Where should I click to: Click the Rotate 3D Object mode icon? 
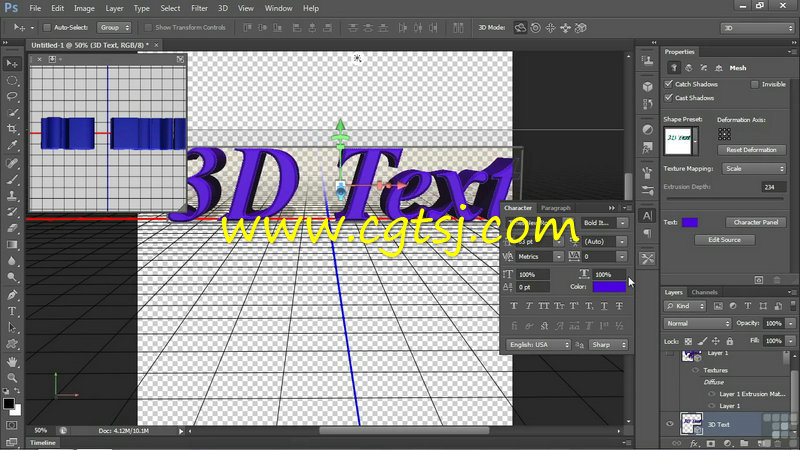point(520,28)
